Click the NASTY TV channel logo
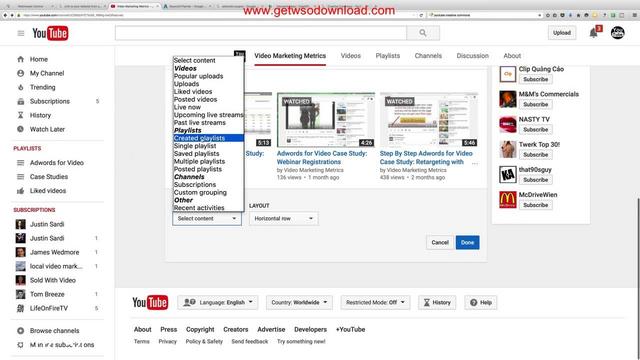Image resolution: width=640 pixels, height=360 pixels. click(507, 124)
